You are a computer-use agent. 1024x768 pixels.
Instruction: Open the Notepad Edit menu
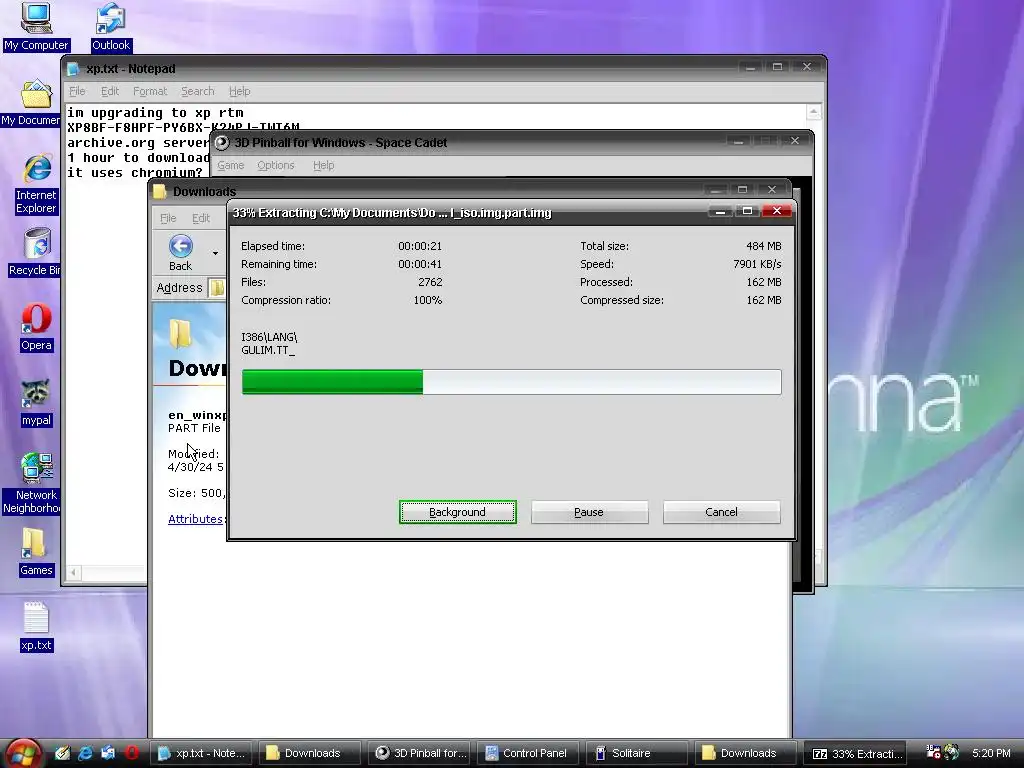click(x=110, y=91)
